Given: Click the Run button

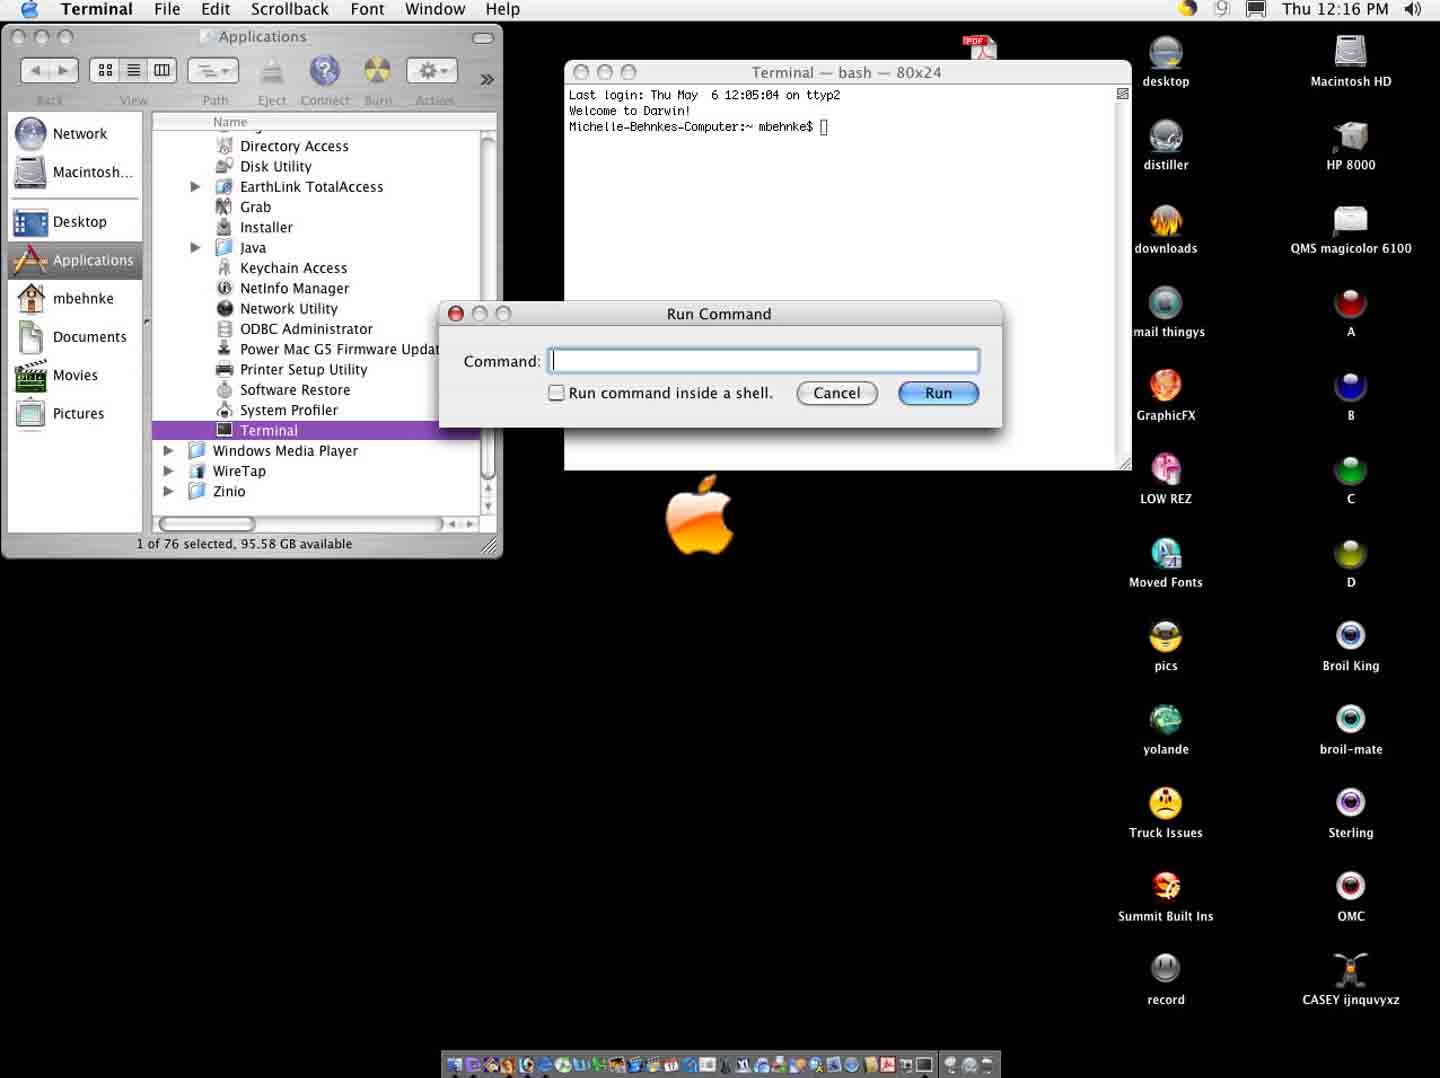Looking at the screenshot, I should click(938, 393).
